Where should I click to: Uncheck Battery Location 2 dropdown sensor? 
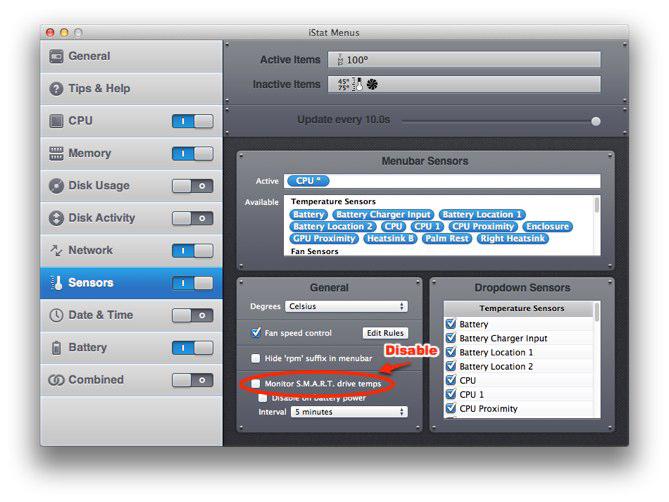point(451,366)
